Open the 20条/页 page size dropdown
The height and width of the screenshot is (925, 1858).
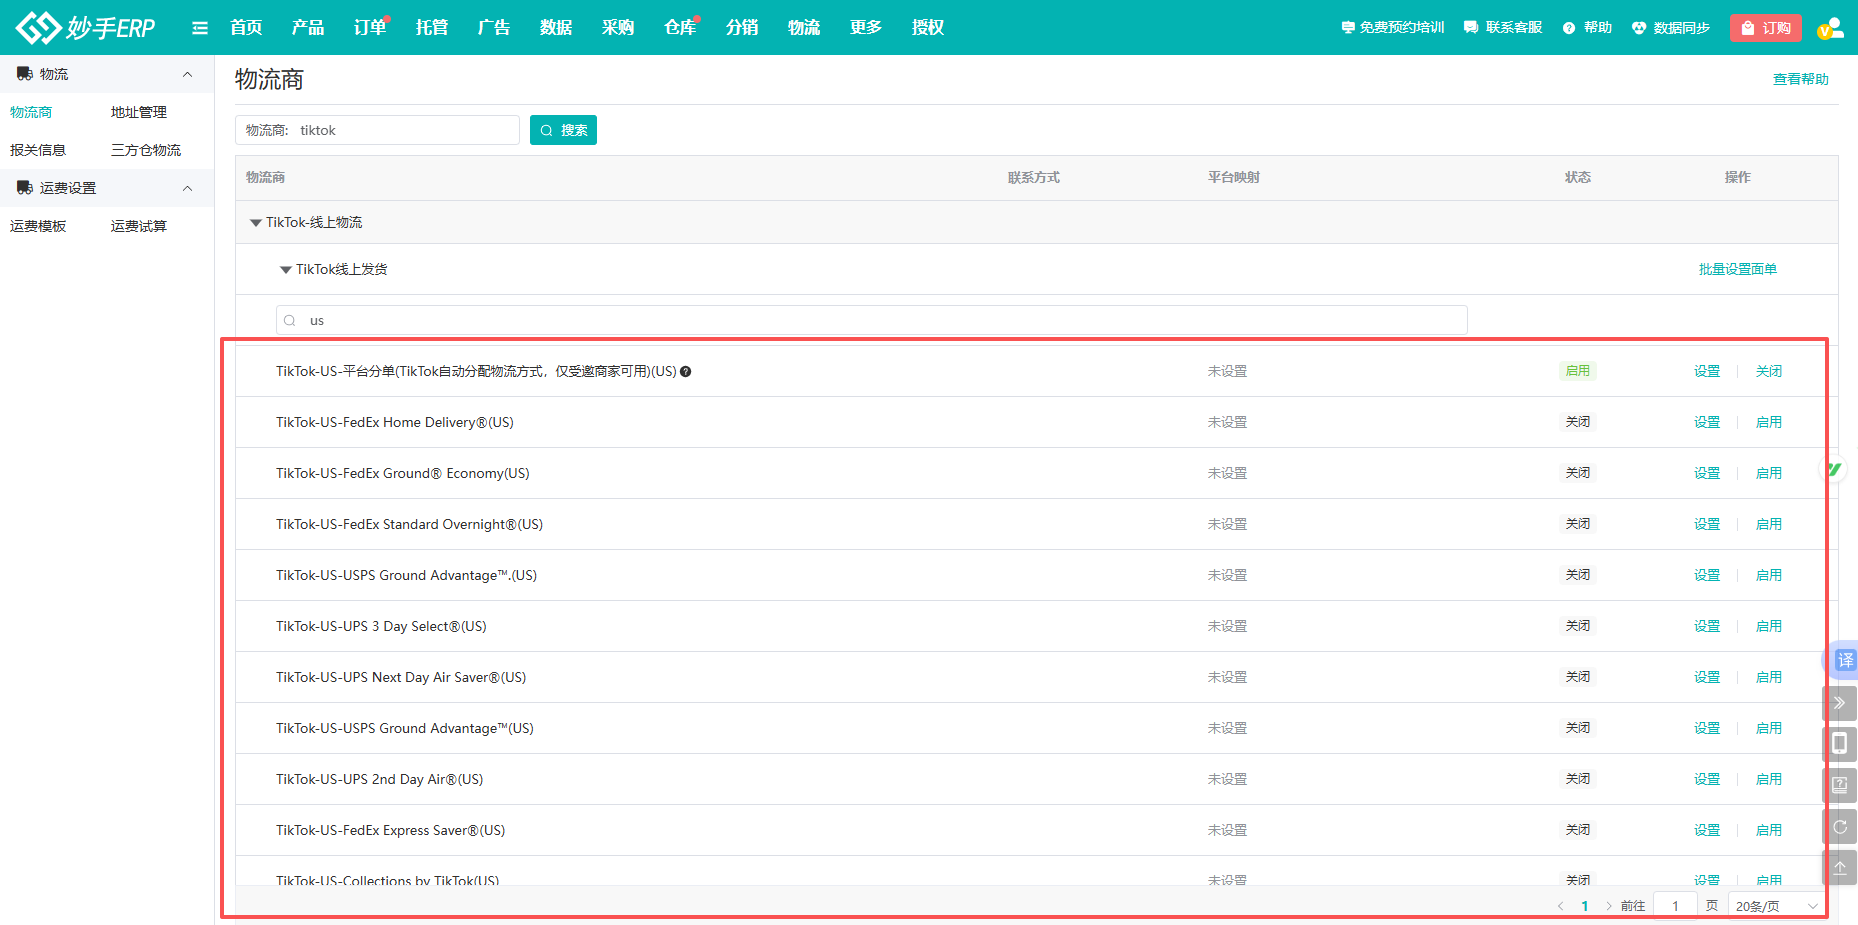(1775, 906)
